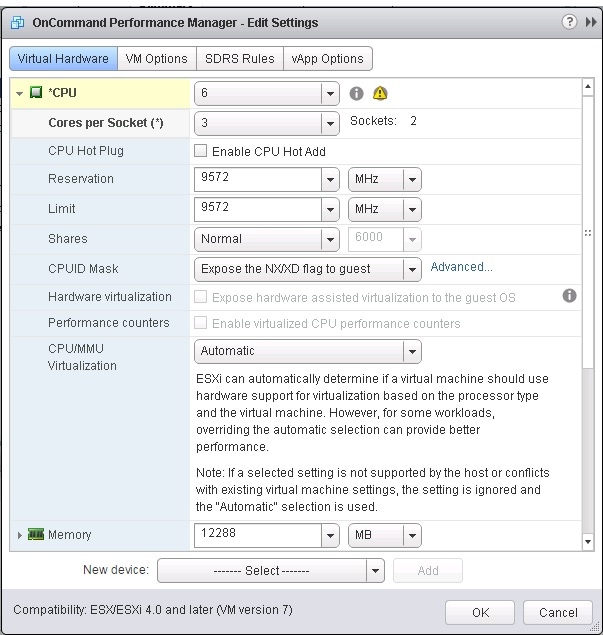Click the scrollbar up arrow
The width and height of the screenshot is (603, 635).
pos(588,86)
